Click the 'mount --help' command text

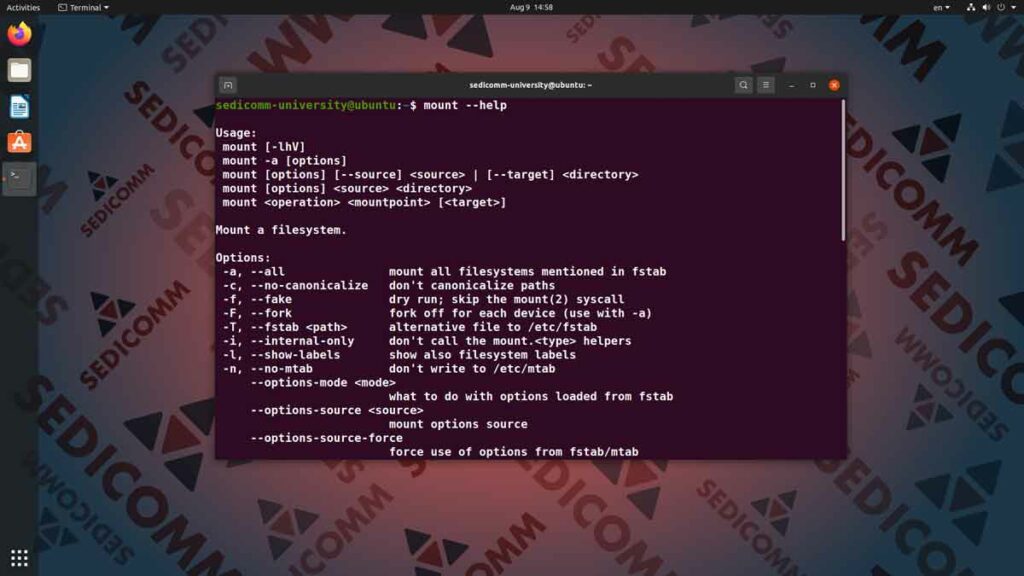[465, 105]
